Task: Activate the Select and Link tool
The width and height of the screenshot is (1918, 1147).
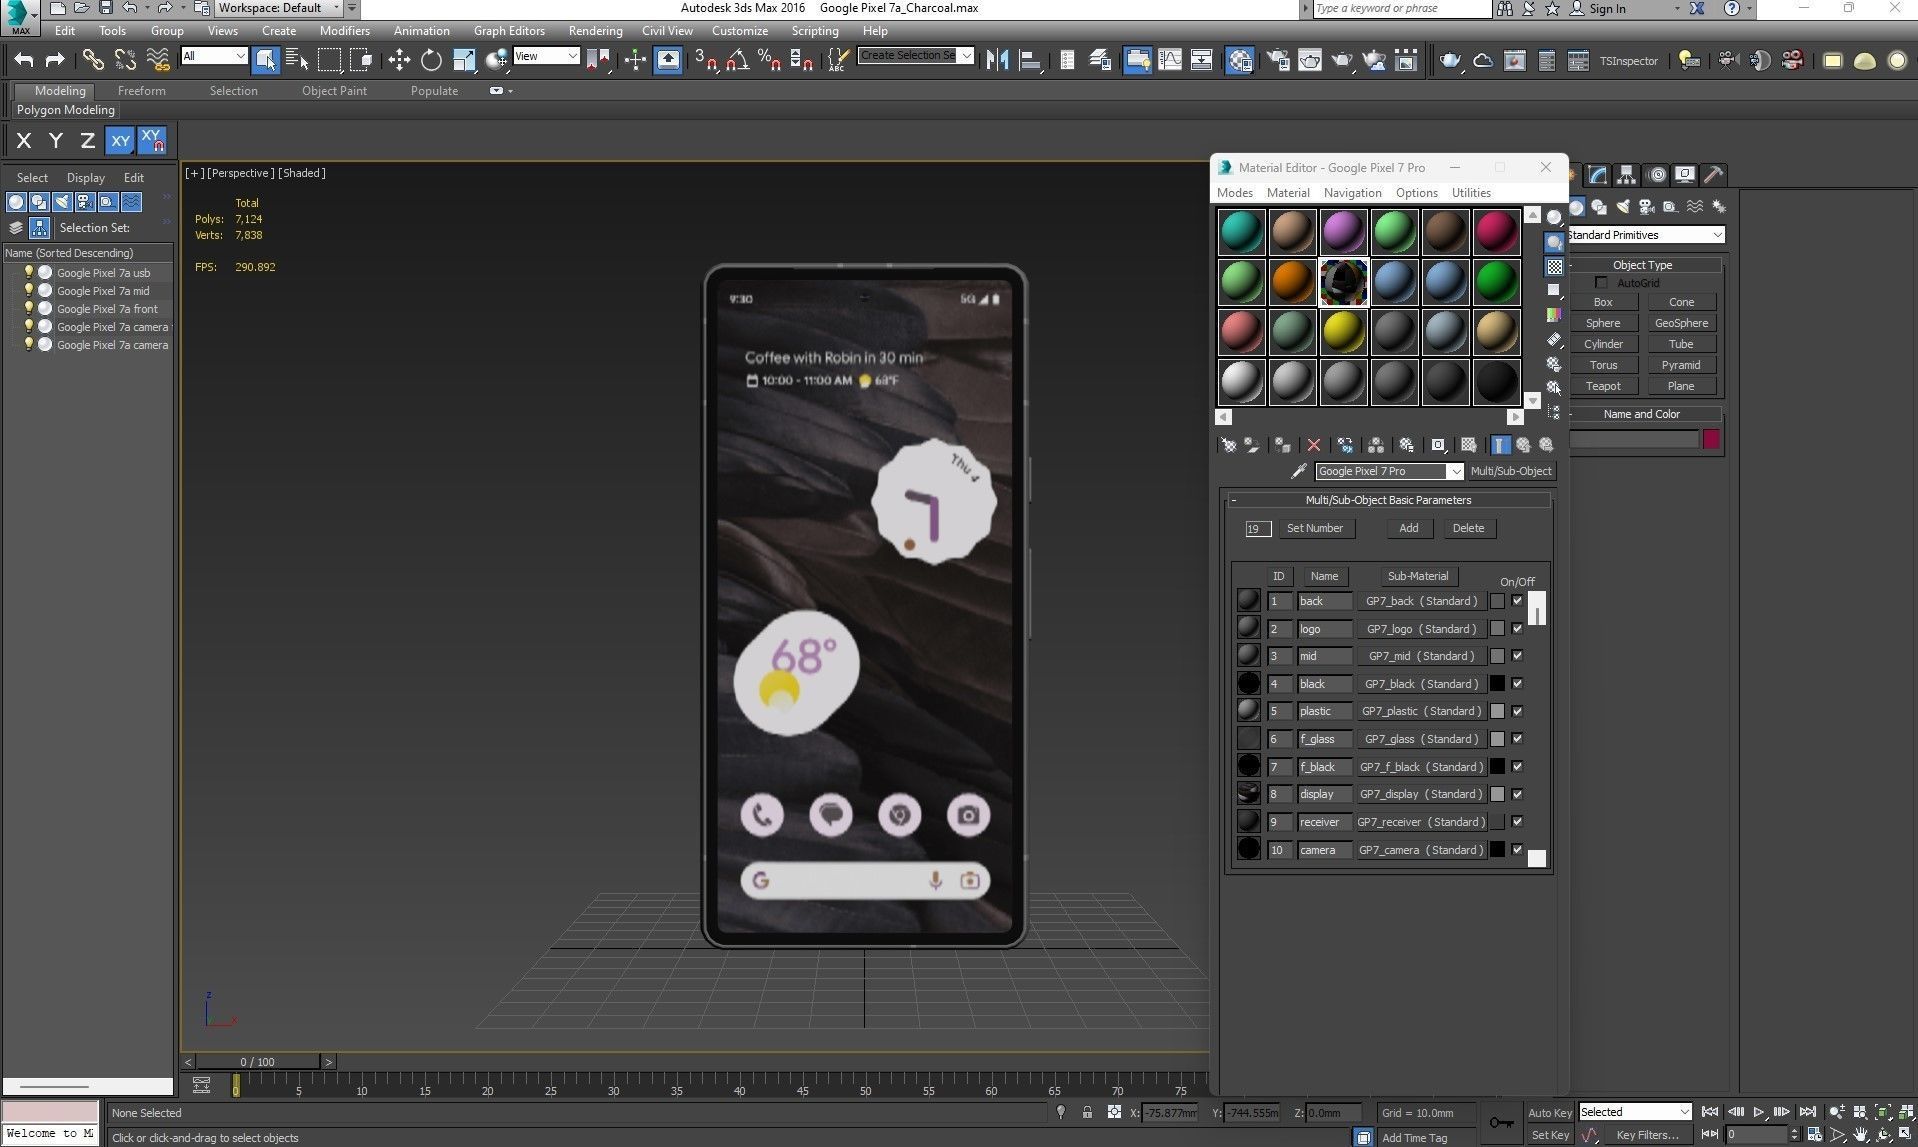Action: coord(92,60)
